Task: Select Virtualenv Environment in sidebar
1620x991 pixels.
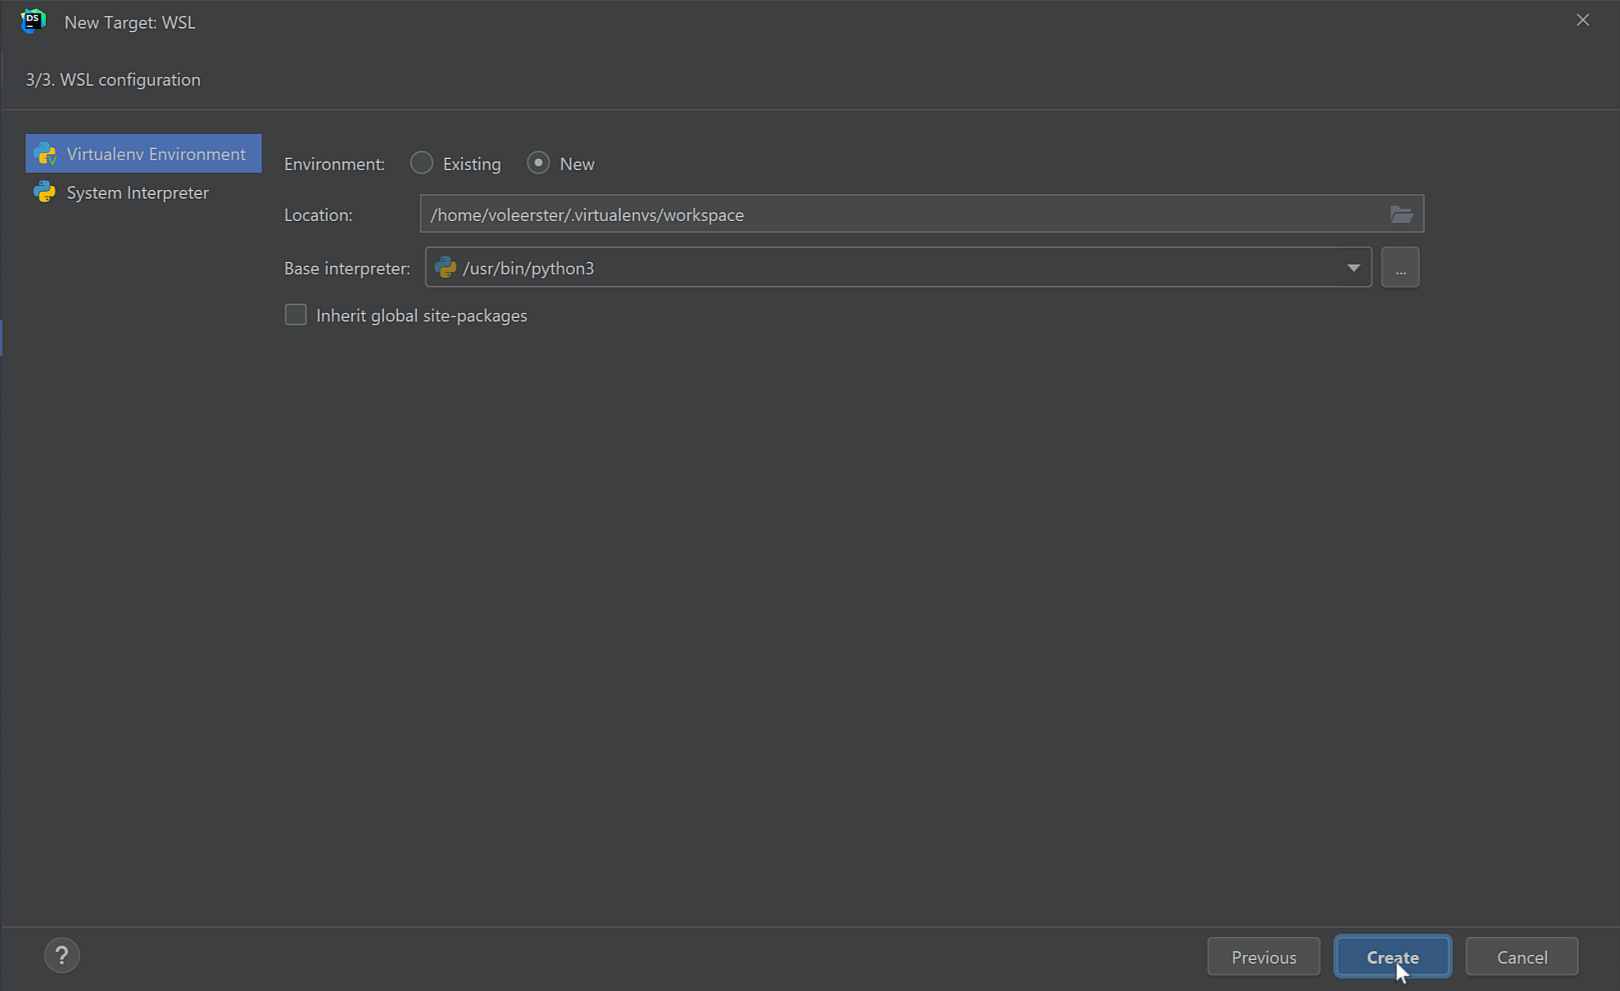Action: pyautogui.click(x=155, y=154)
